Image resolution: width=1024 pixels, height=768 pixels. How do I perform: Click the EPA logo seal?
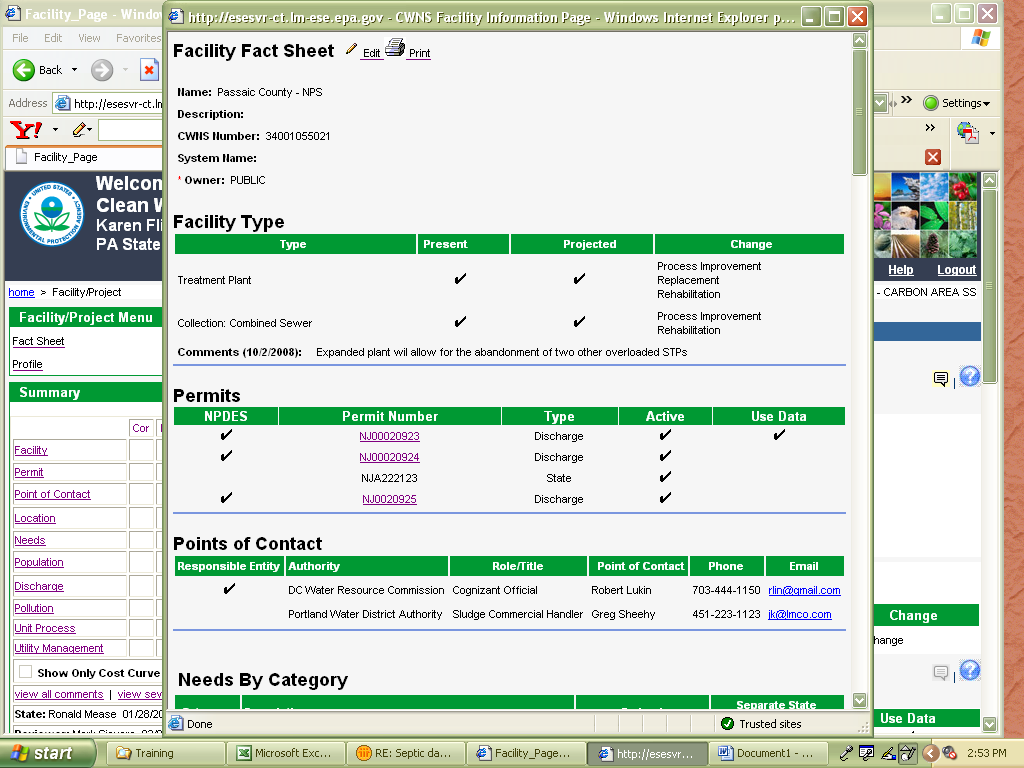[x=49, y=216]
